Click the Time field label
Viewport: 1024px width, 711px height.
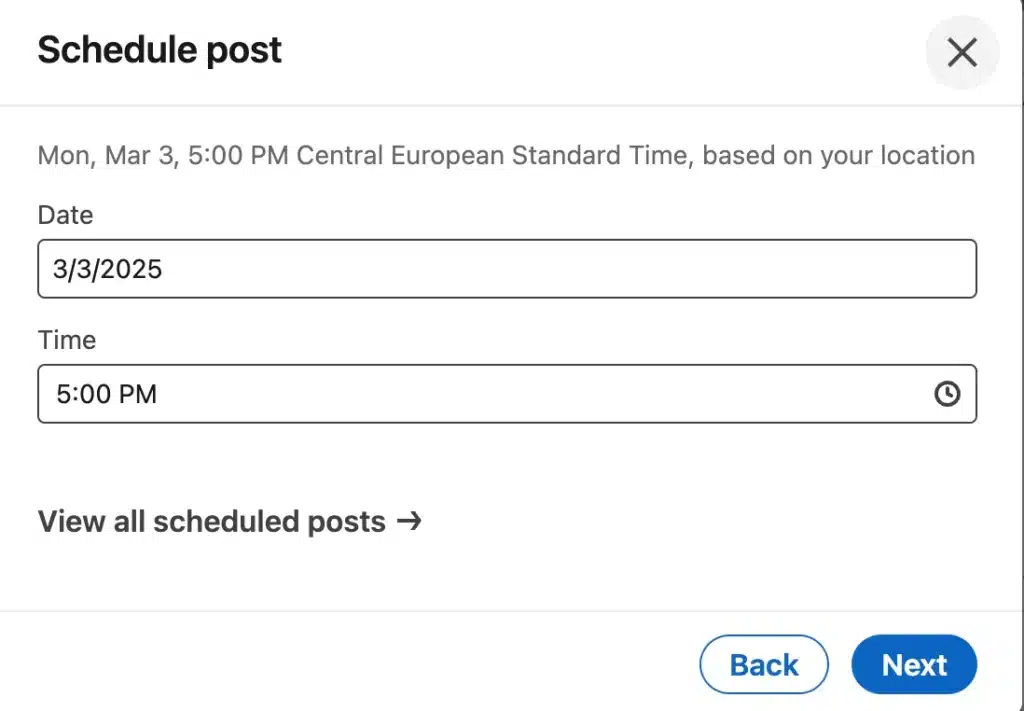[67, 340]
